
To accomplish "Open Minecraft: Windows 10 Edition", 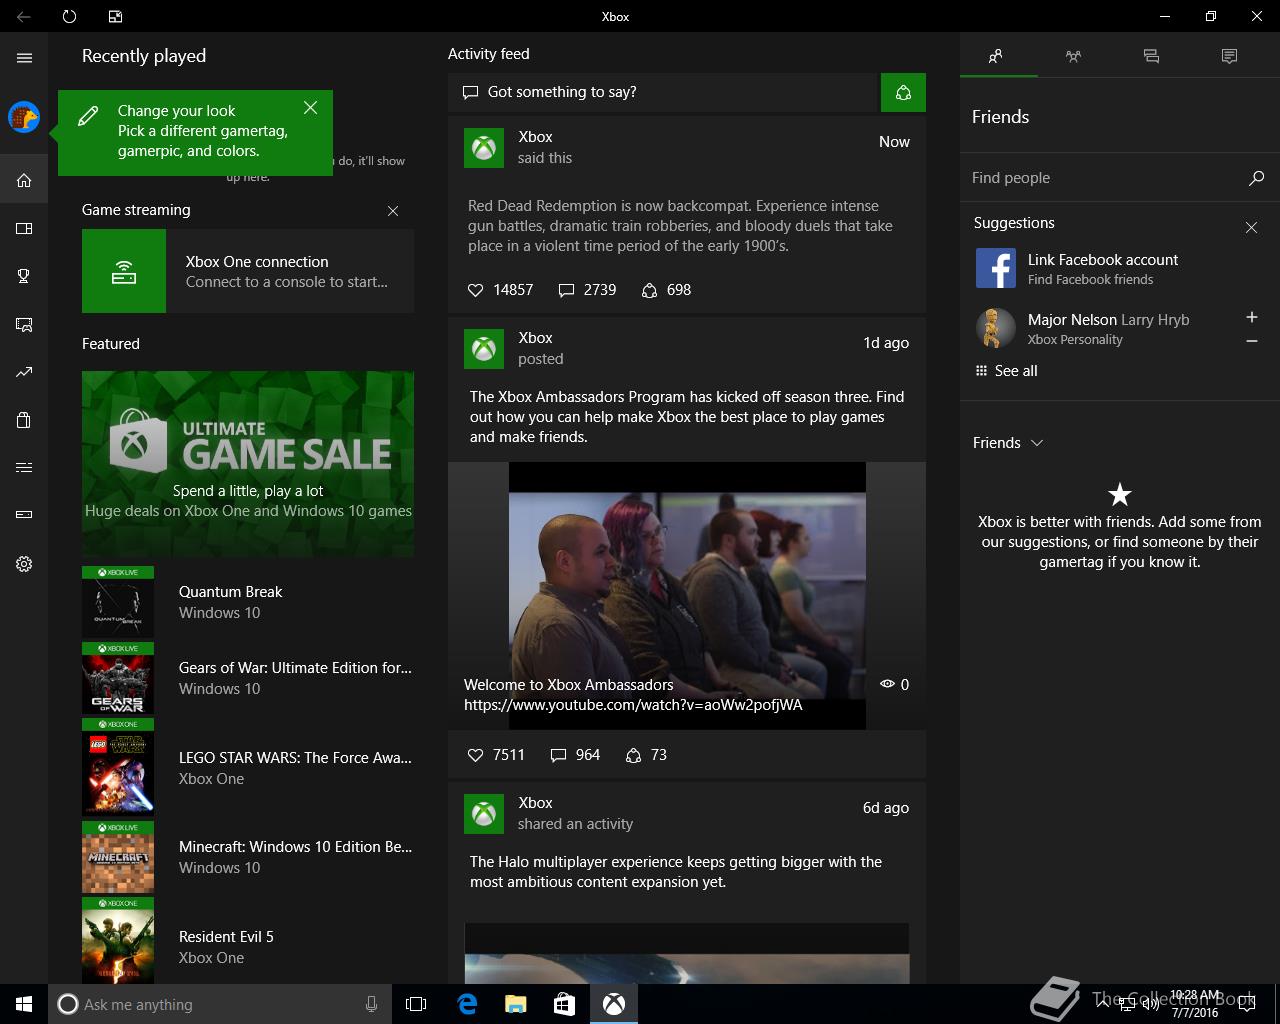I will pyautogui.click(x=248, y=857).
